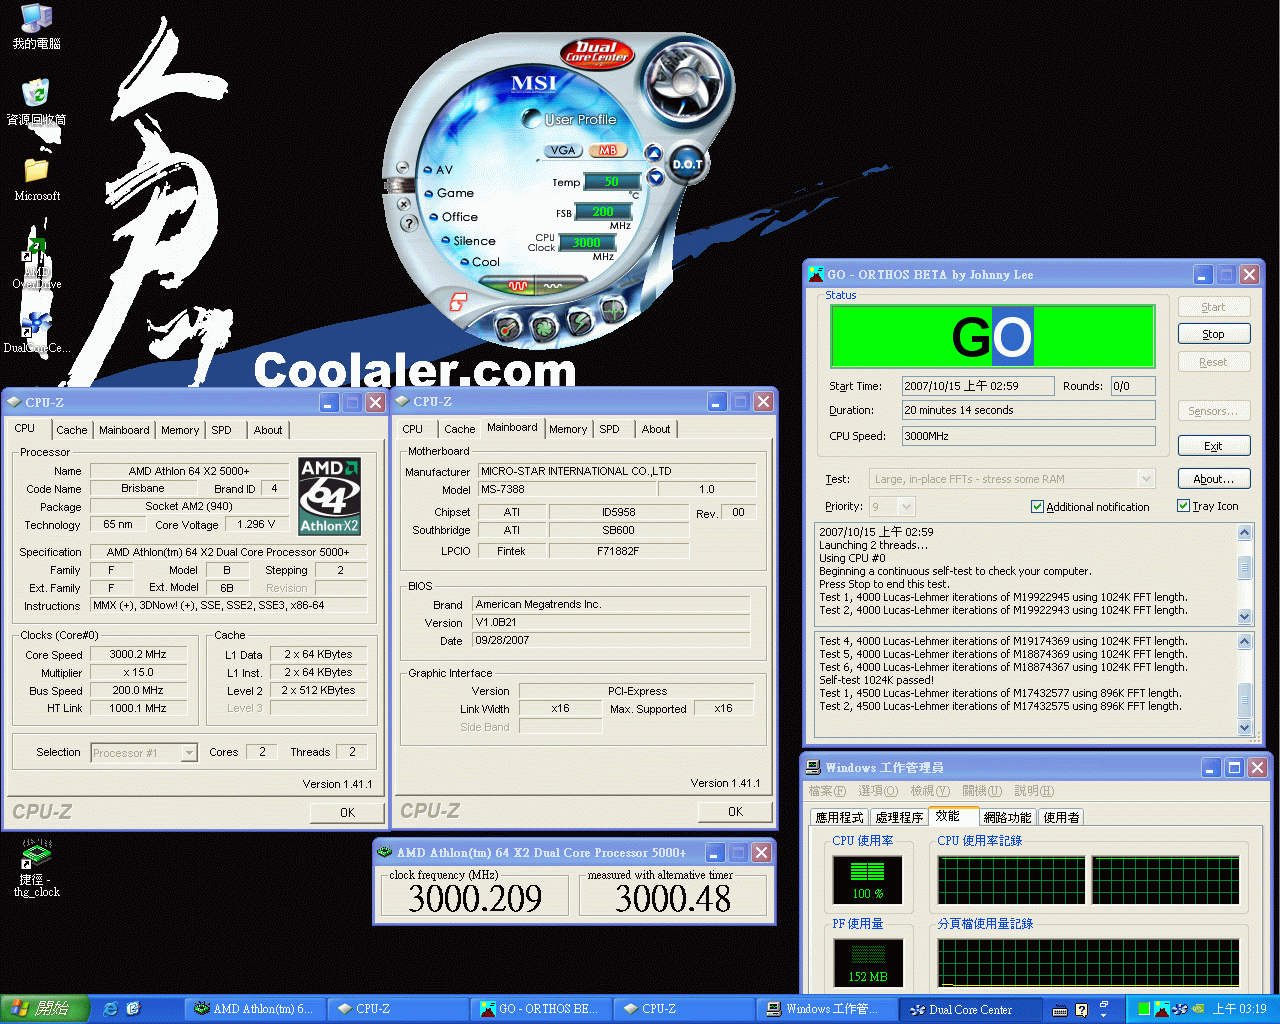1280x1024 pixels.
Task: Switch to Memory tab in left CPU-Z
Action: click(x=180, y=430)
